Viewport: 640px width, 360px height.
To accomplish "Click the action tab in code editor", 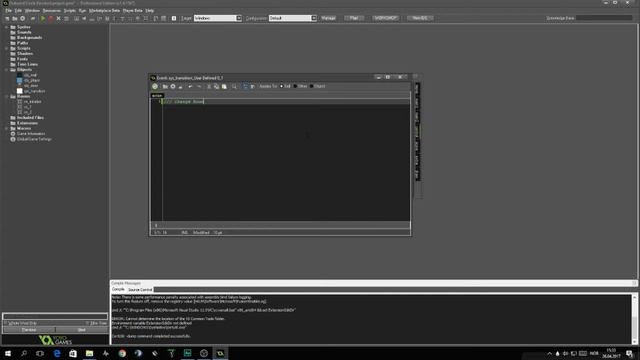I will point(157,96).
